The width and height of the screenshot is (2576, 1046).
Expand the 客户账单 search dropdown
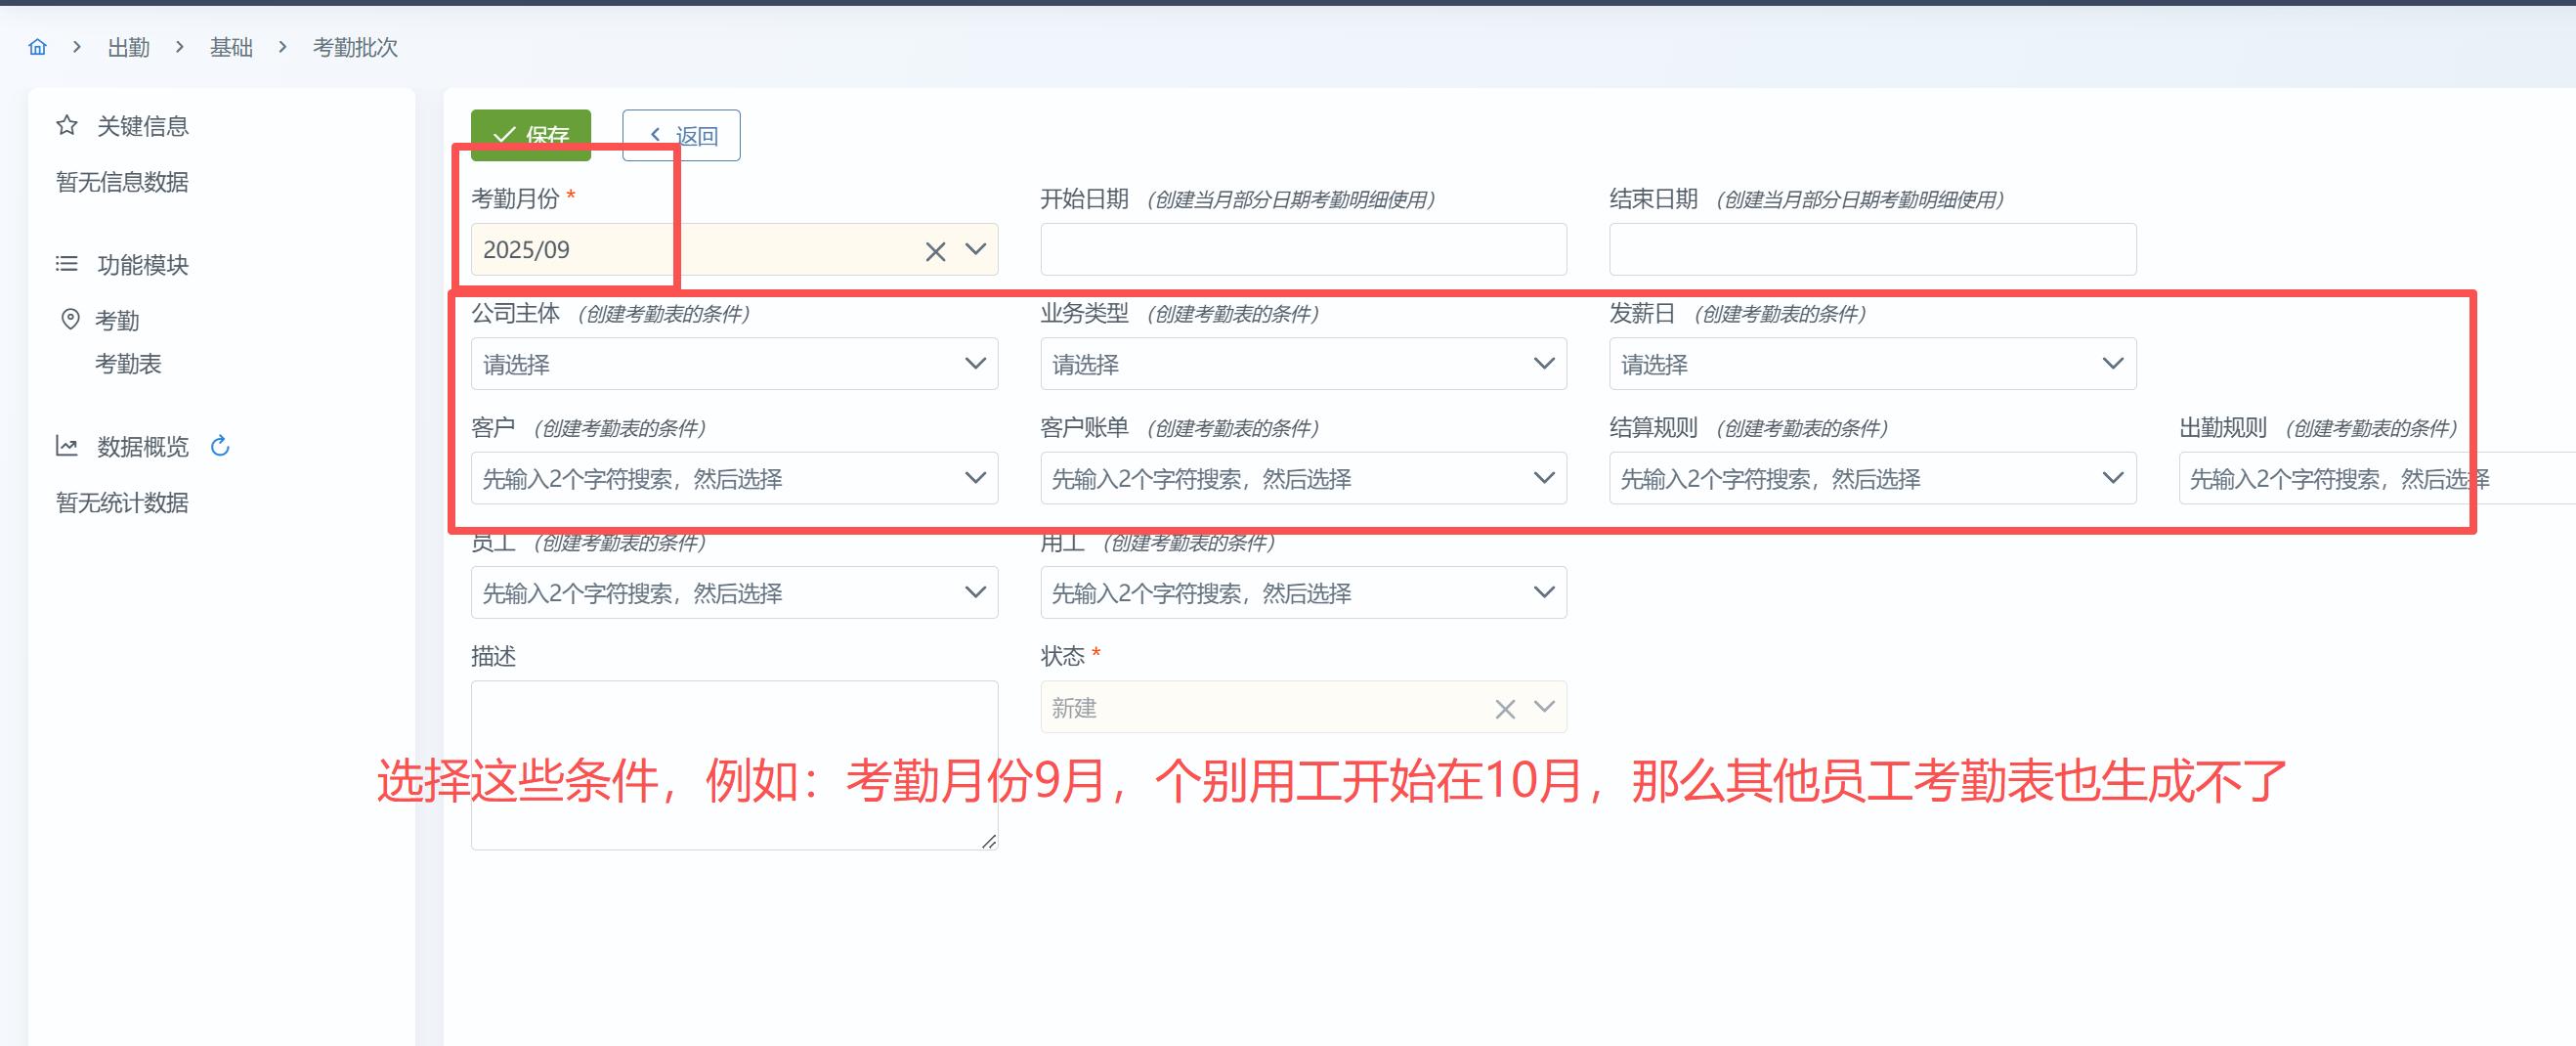click(x=1302, y=479)
